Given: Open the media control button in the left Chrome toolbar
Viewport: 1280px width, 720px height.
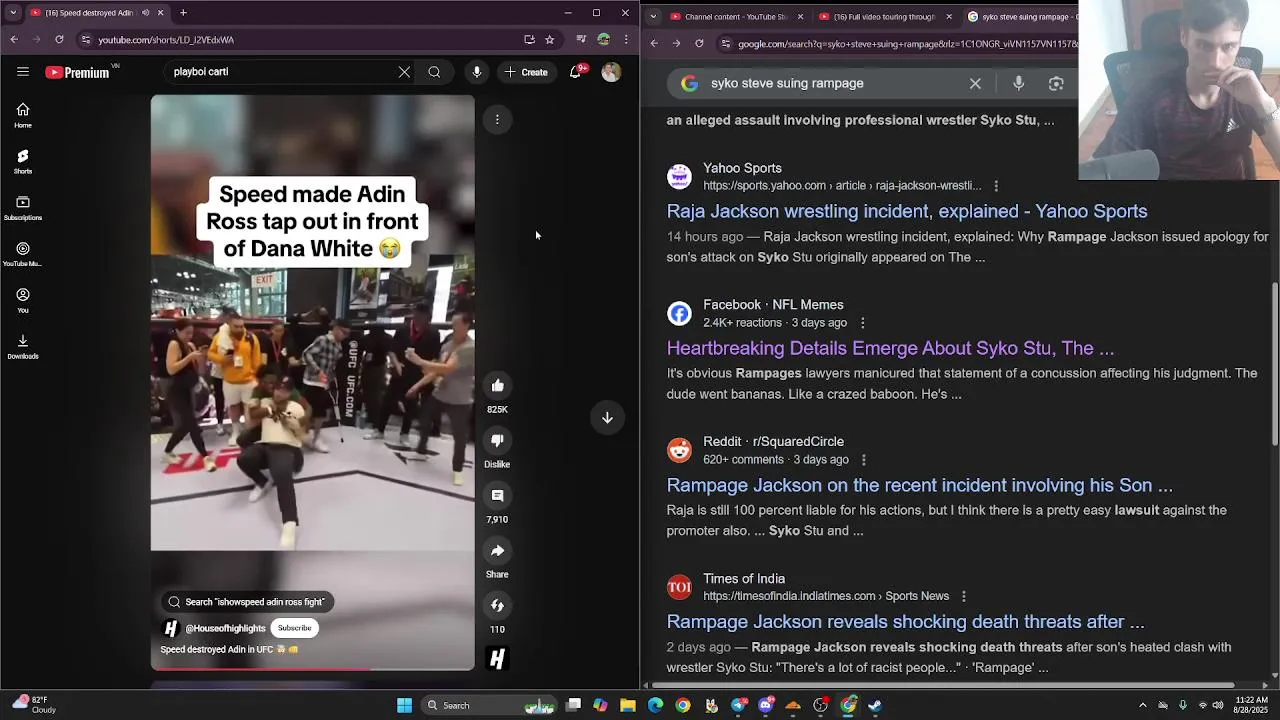Looking at the screenshot, I should pyautogui.click(x=581, y=40).
